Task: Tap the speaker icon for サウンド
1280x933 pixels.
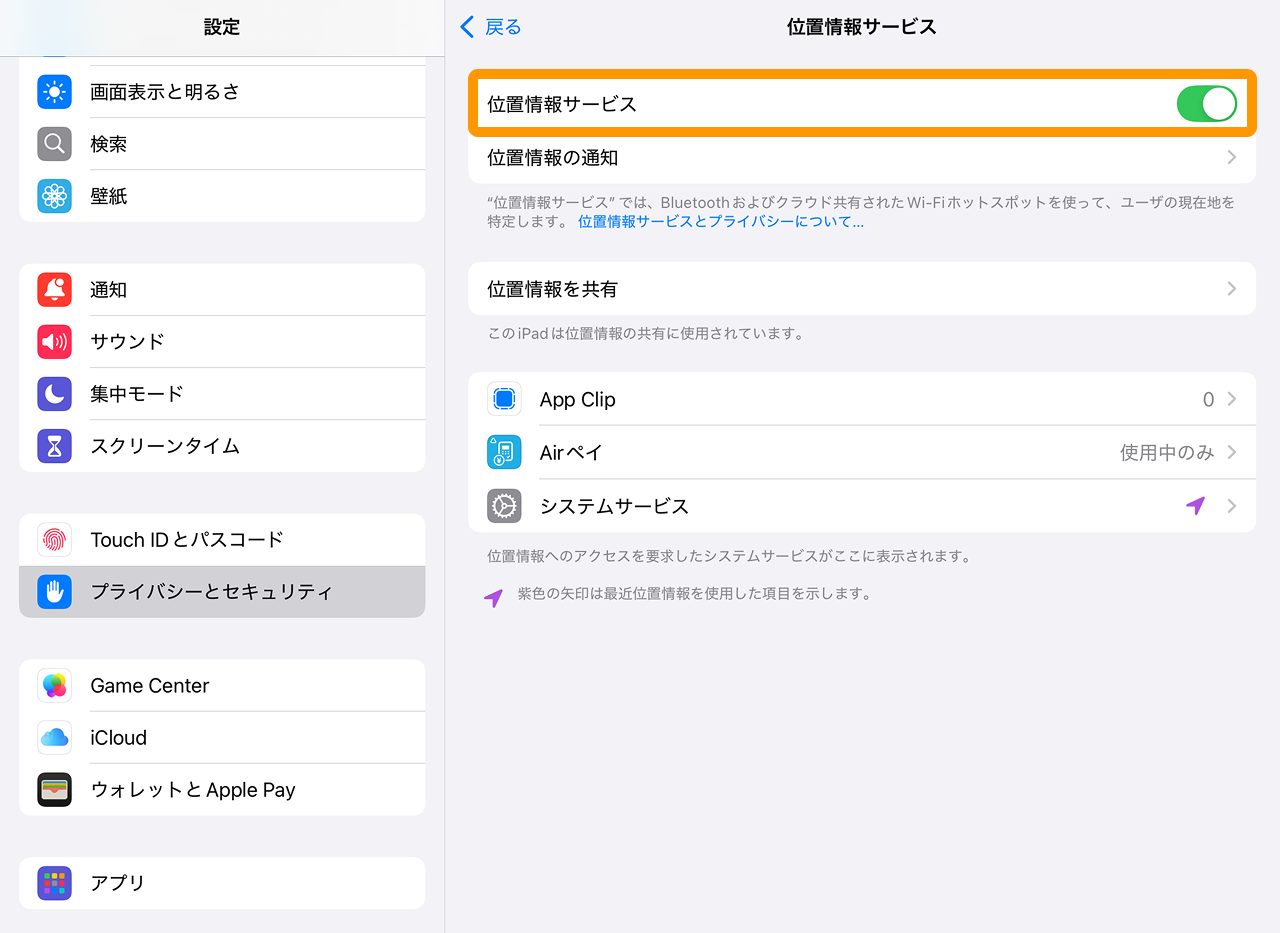Action: pyautogui.click(x=54, y=342)
